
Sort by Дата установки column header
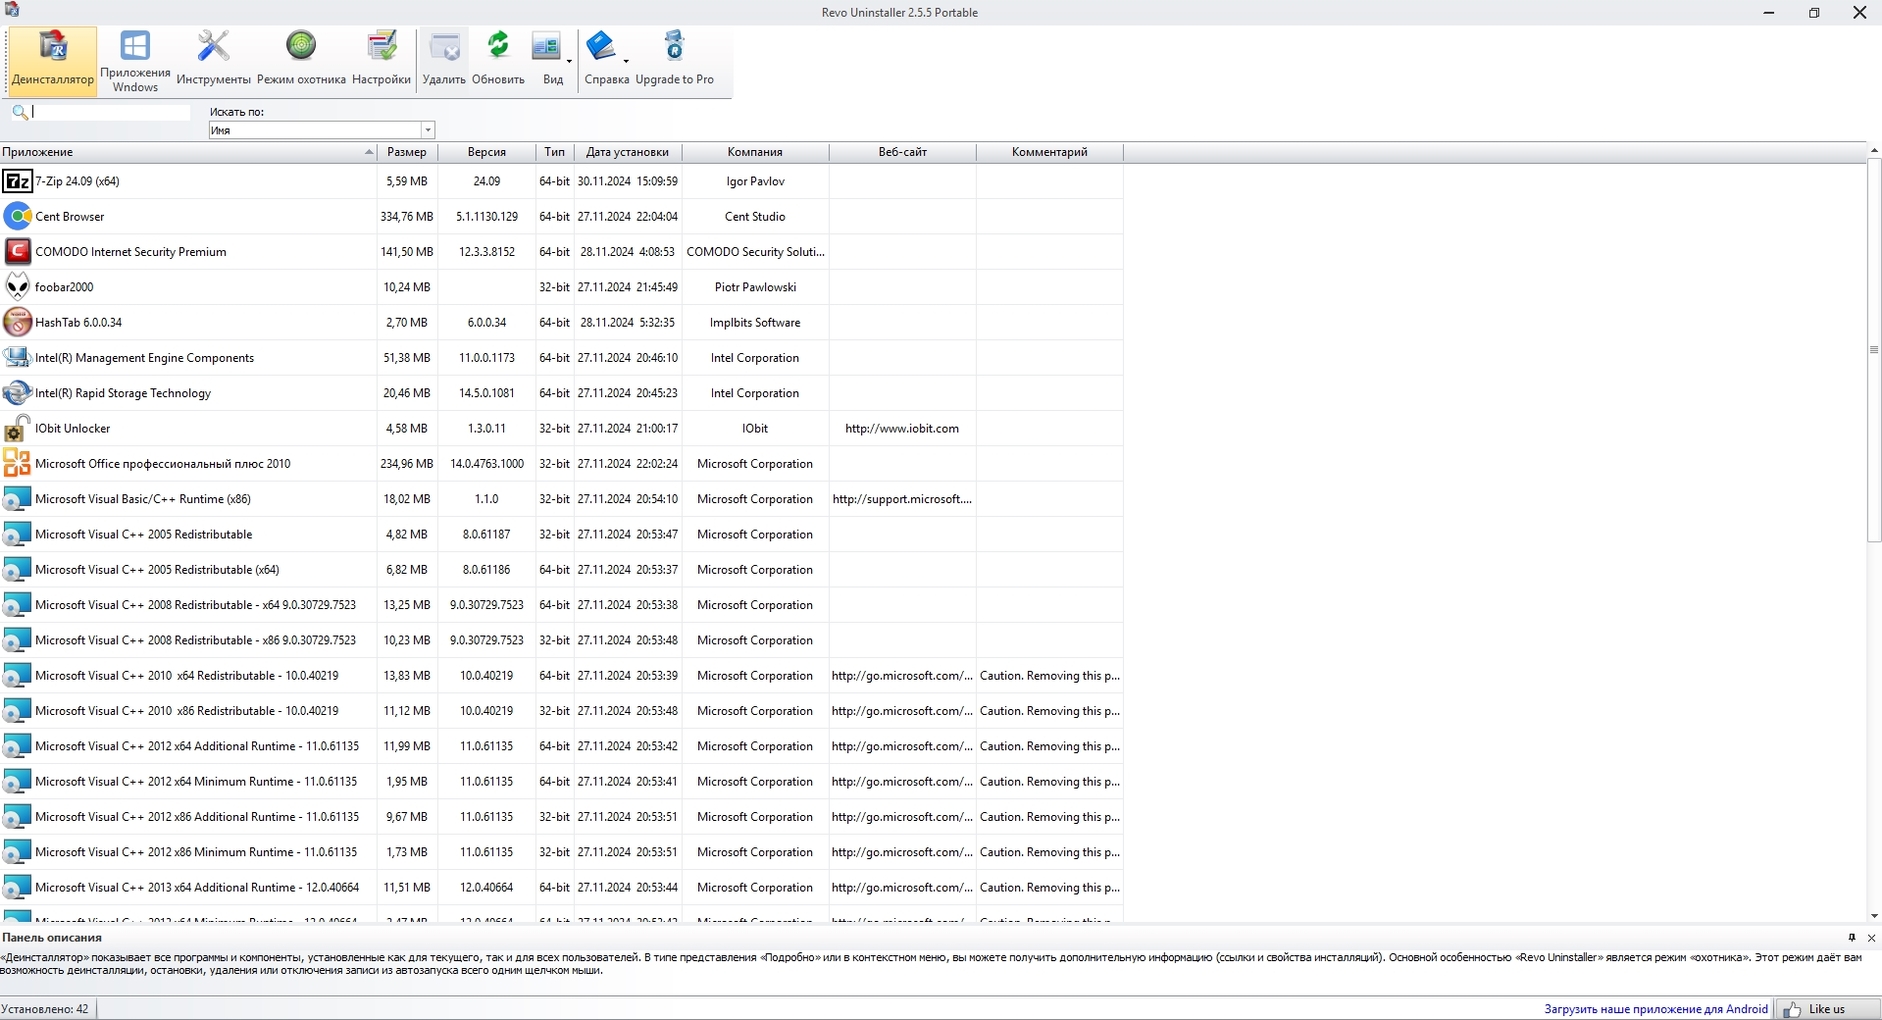pos(628,152)
